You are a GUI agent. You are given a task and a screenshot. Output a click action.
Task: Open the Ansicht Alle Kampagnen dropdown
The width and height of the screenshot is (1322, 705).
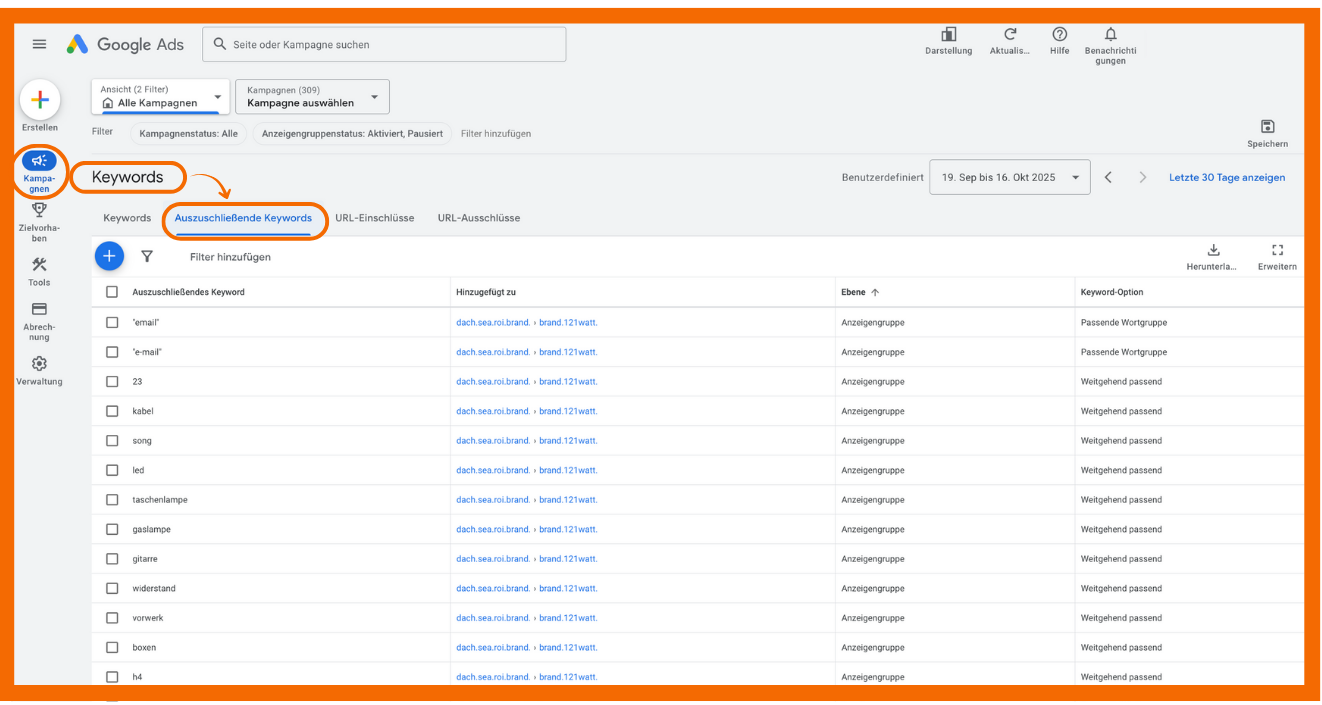tap(160, 97)
